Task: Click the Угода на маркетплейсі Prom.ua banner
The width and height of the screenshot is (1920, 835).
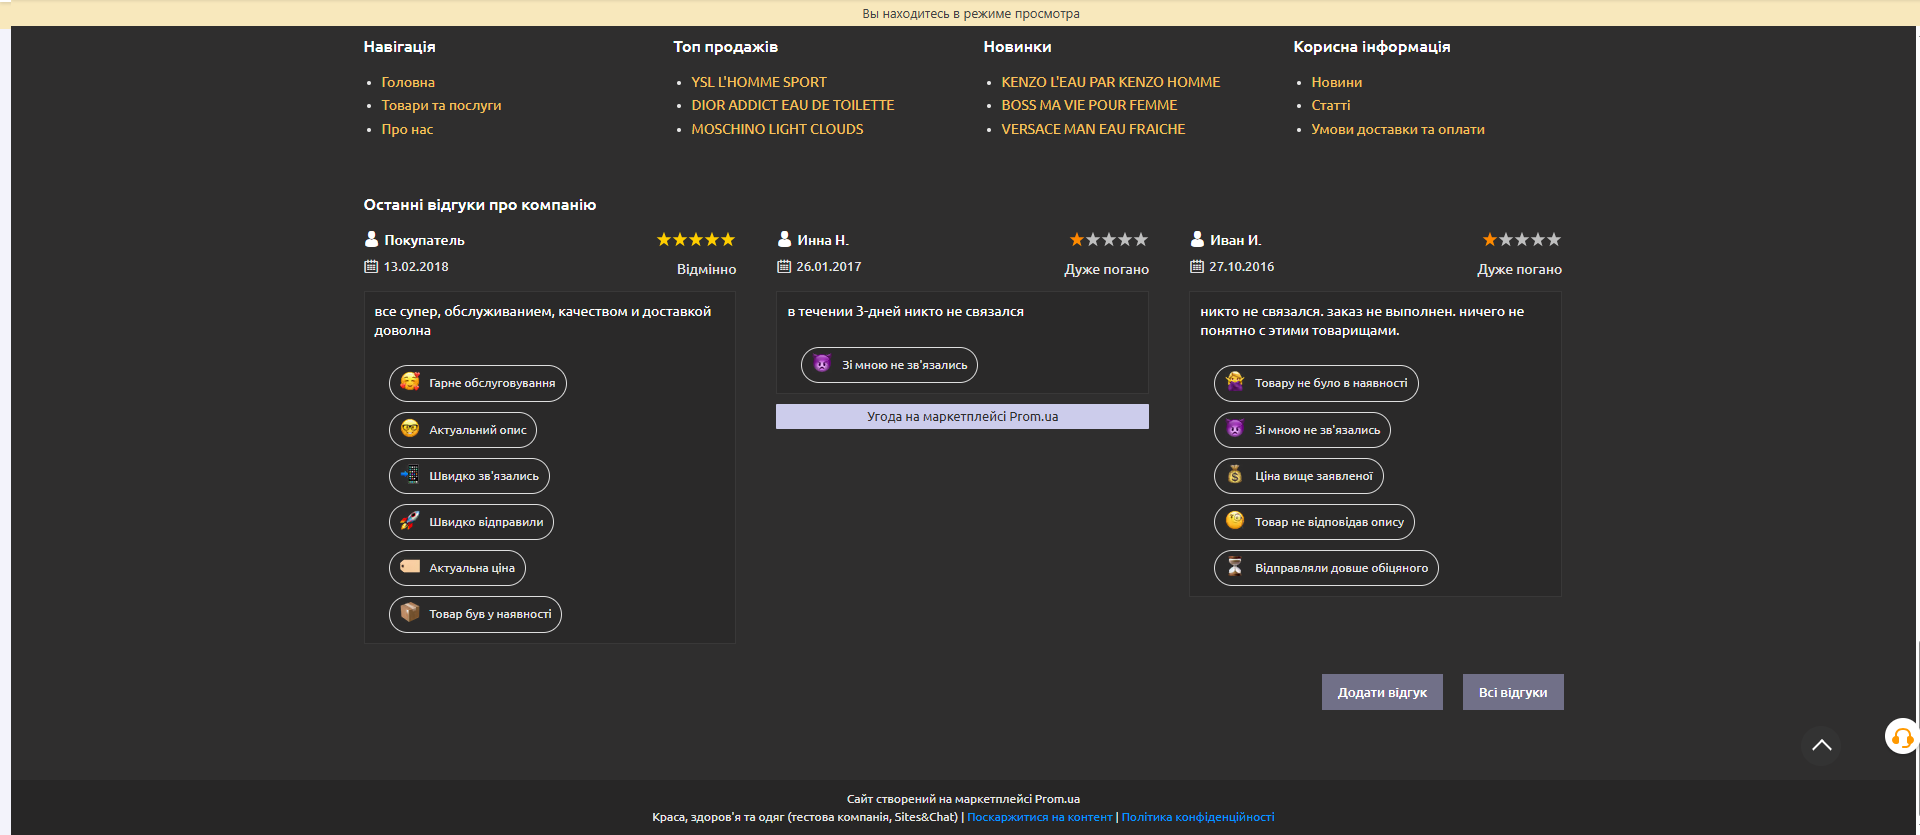Action: click(x=962, y=417)
